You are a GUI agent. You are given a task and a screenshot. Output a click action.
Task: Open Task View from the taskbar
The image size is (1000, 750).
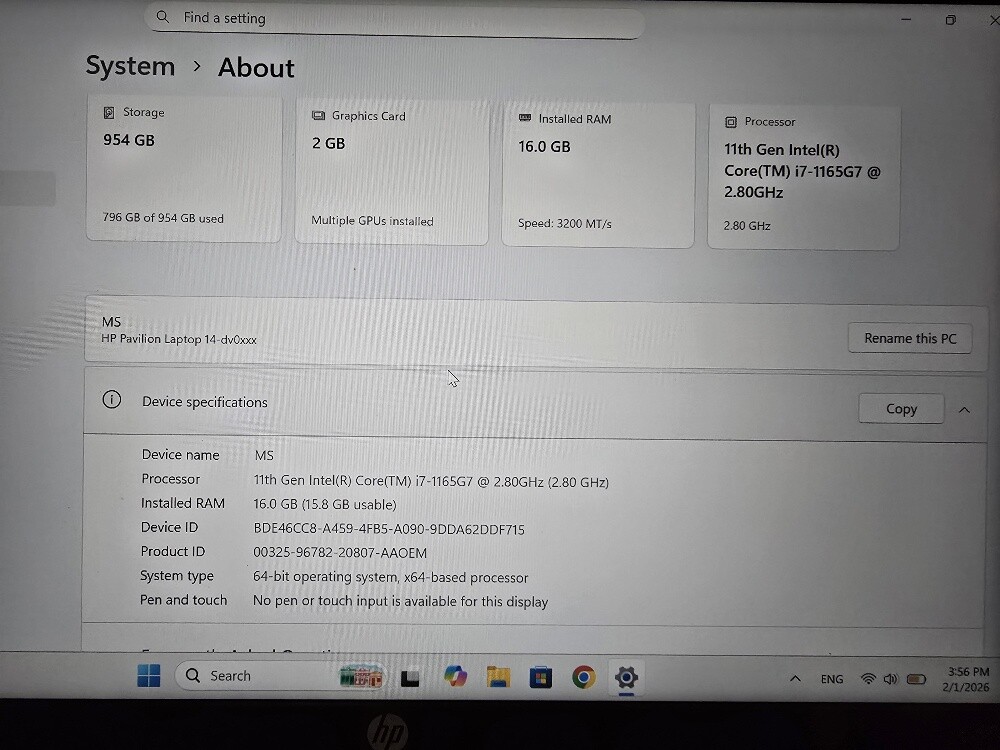pos(410,677)
